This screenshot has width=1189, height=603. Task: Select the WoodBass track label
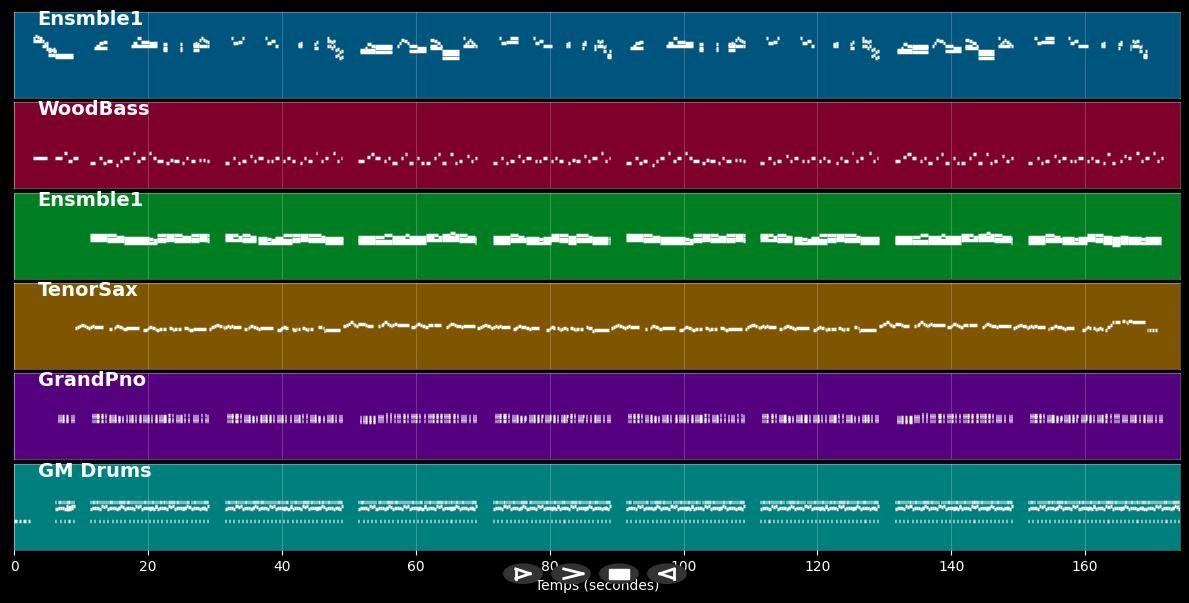[x=93, y=109]
